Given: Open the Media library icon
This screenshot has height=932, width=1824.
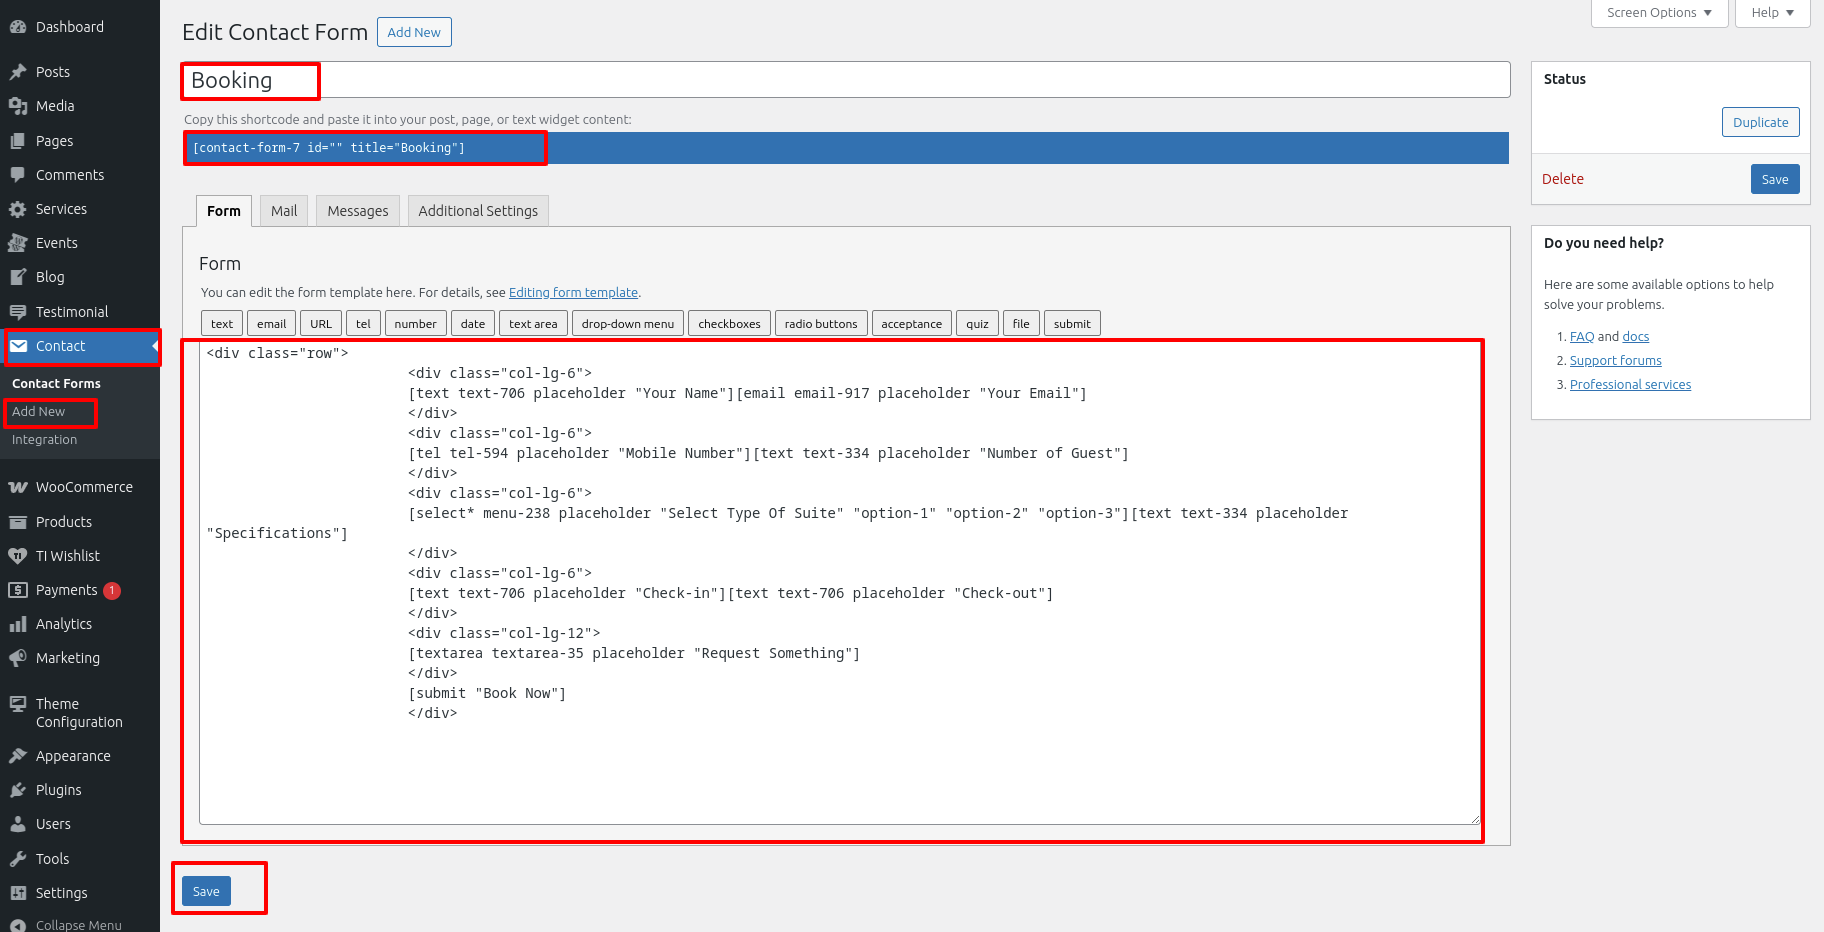Looking at the screenshot, I should click(18, 106).
